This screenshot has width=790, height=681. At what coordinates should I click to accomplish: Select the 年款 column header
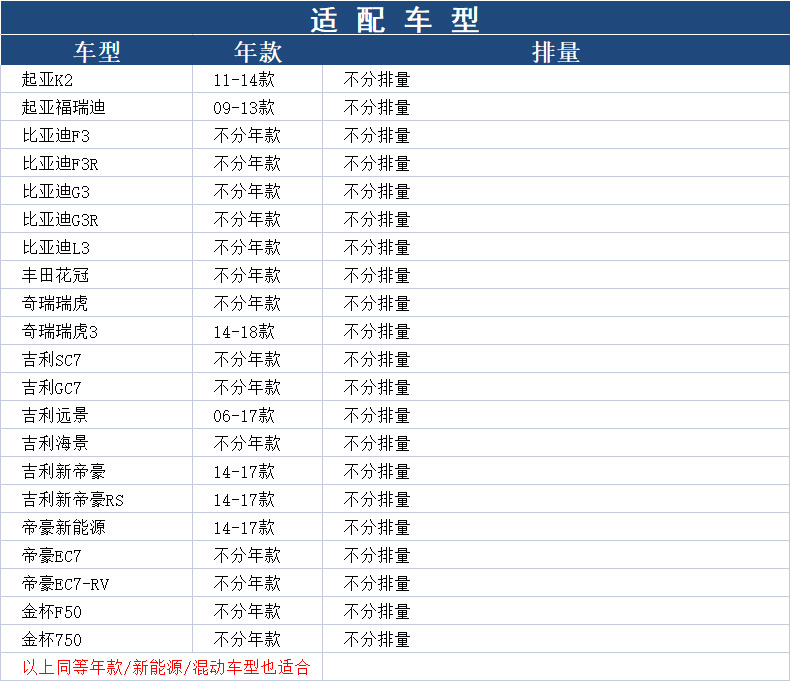point(258,52)
